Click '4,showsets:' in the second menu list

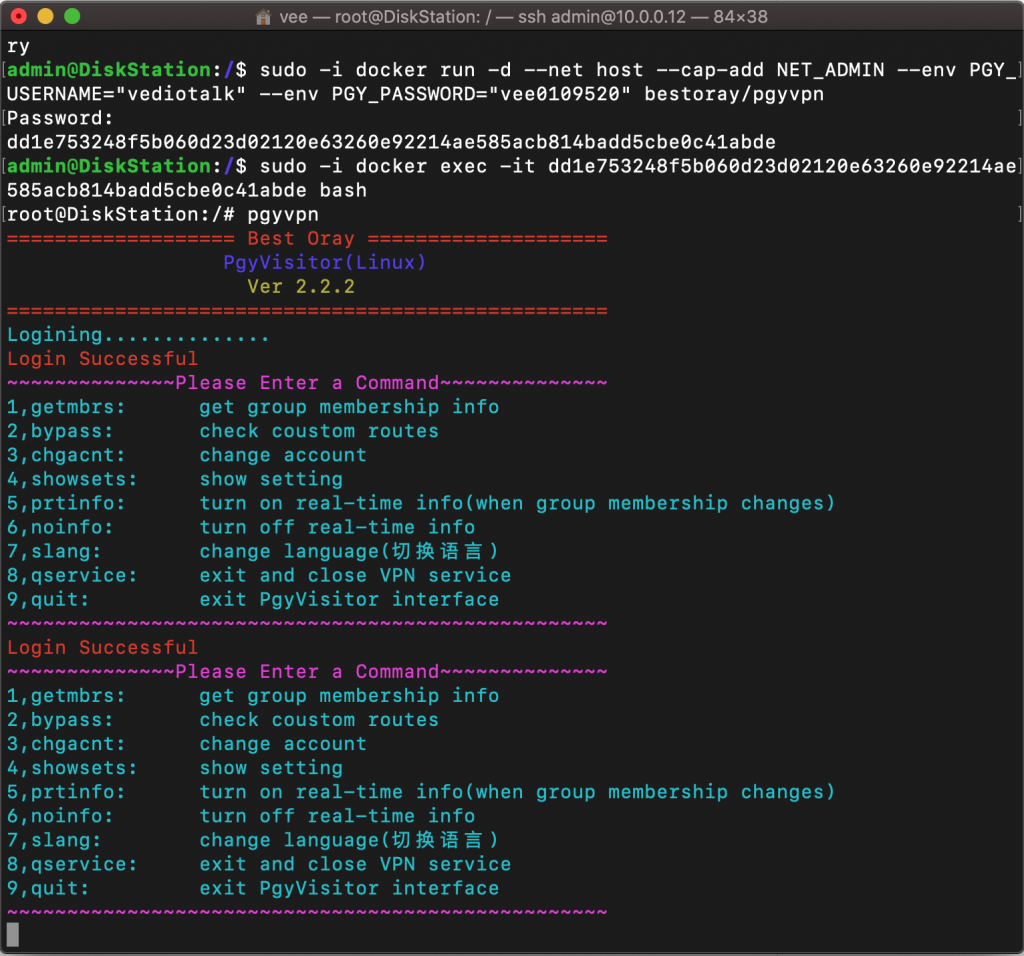coord(72,768)
